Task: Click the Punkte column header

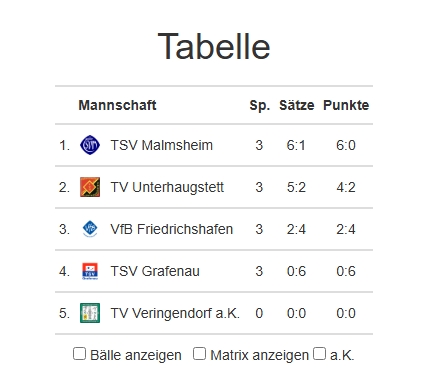Action: point(346,105)
